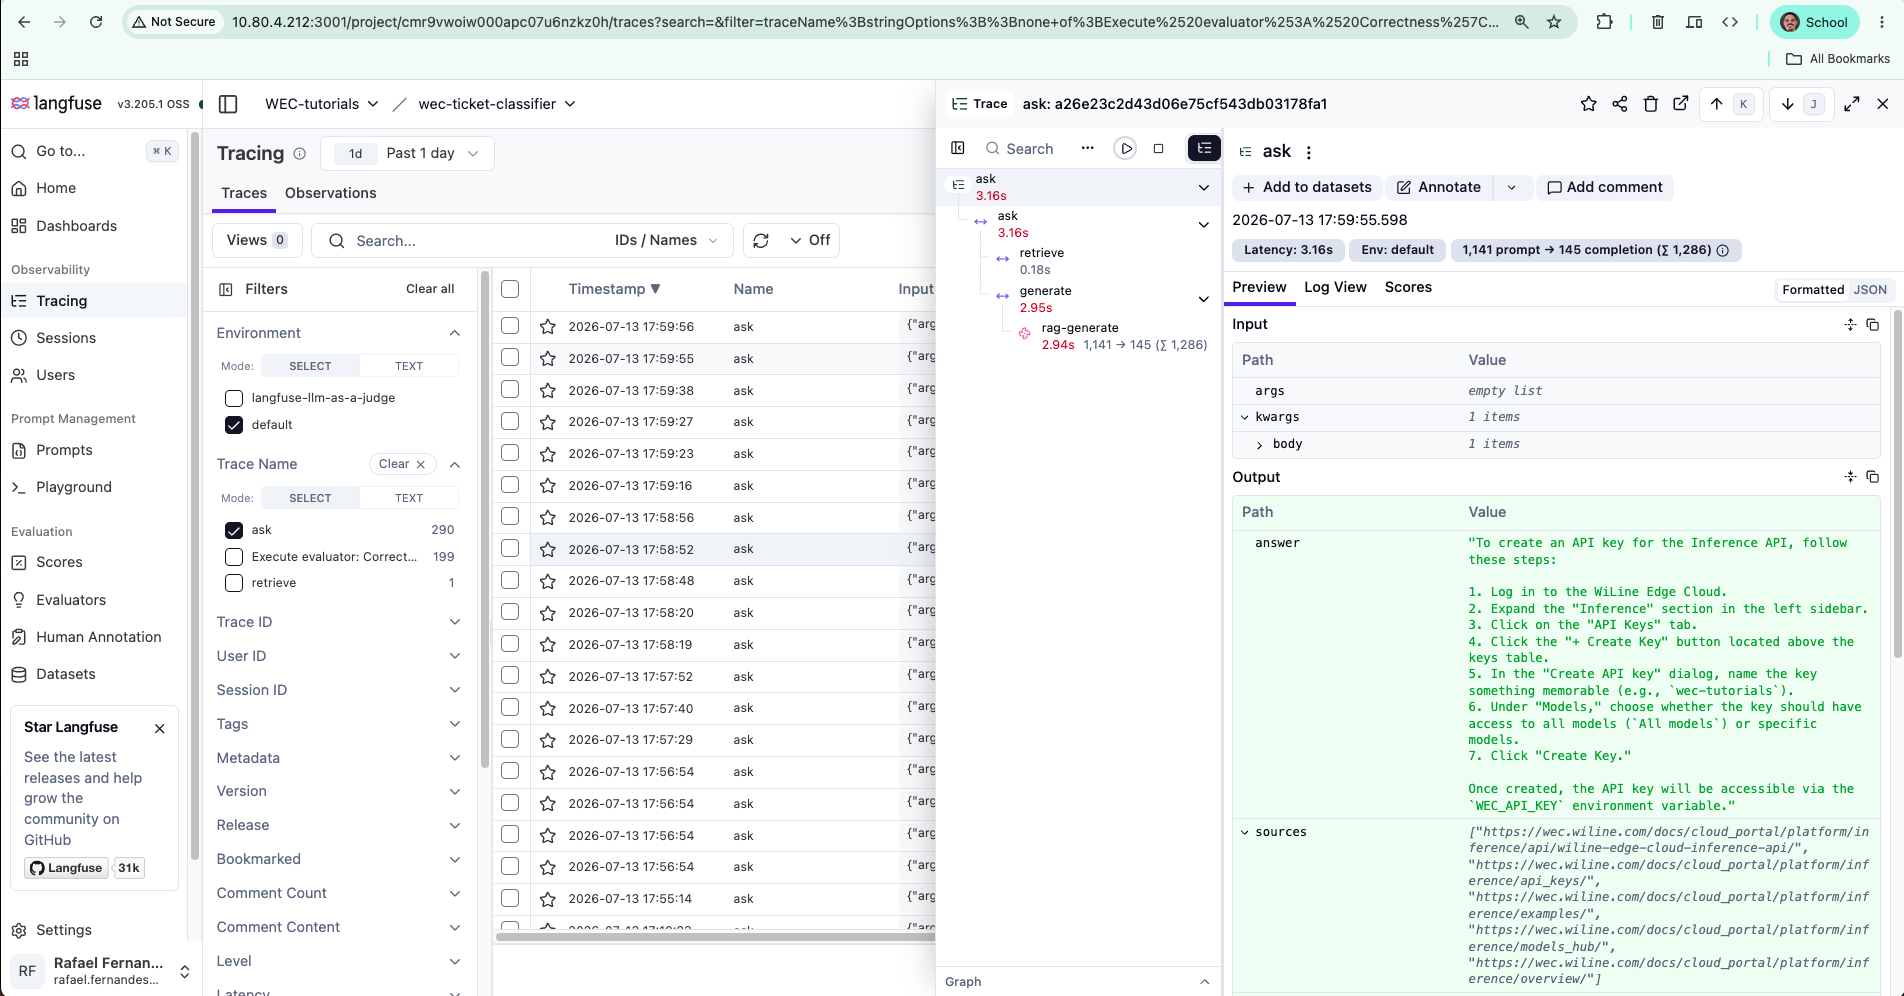Open the Scores tab in trace detail
This screenshot has height=996, width=1904.
[1408, 287]
